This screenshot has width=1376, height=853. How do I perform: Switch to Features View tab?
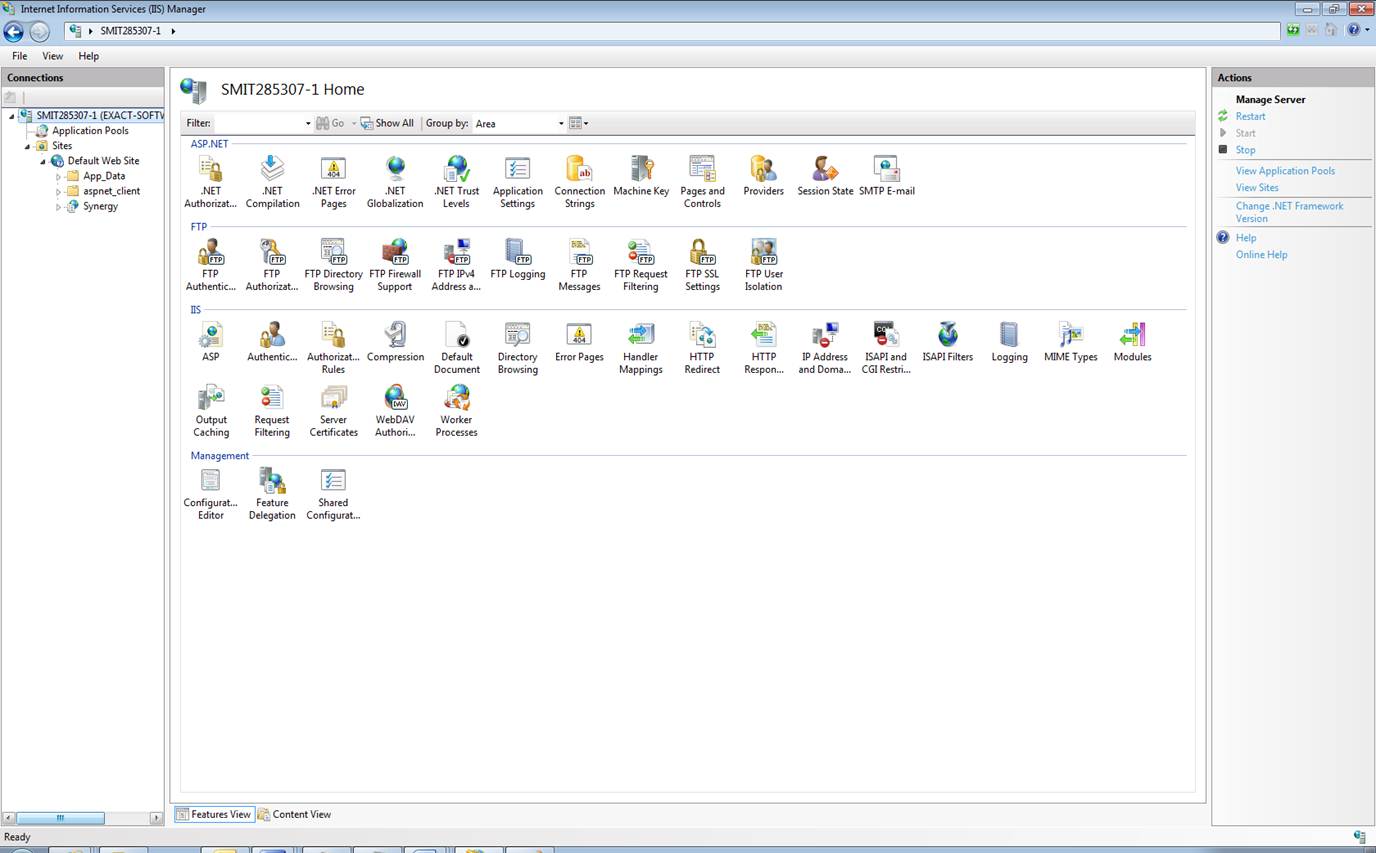click(214, 814)
